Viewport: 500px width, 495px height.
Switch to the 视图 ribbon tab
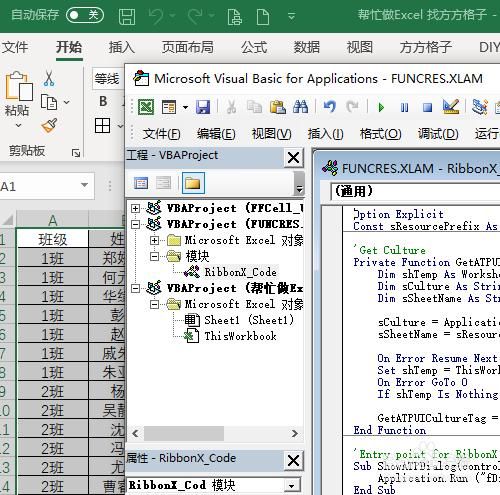(x=359, y=47)
